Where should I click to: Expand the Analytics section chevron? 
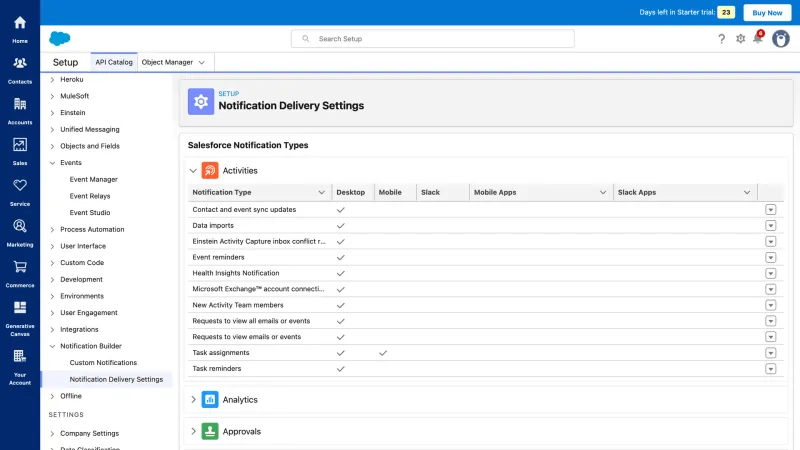coord(193,399)
